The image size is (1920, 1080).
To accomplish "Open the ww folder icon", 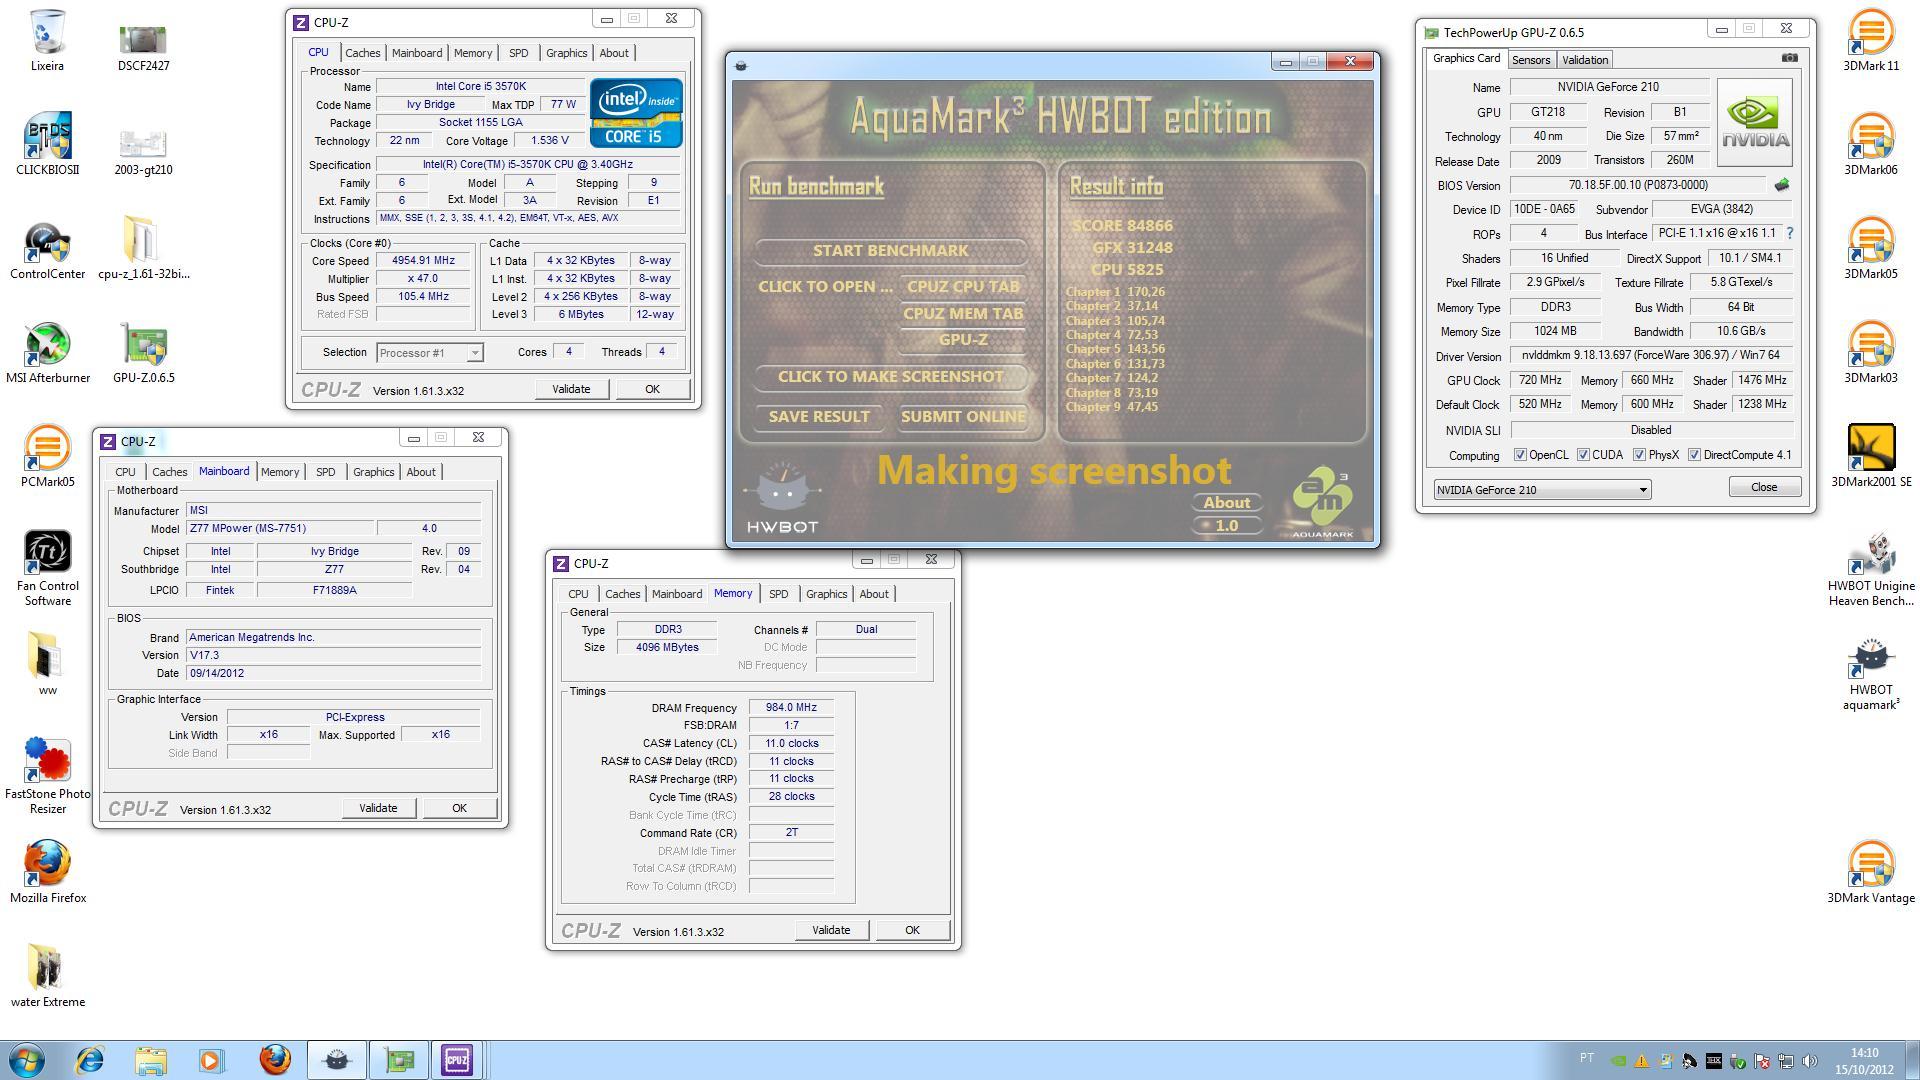I will [x=47, y=664].
